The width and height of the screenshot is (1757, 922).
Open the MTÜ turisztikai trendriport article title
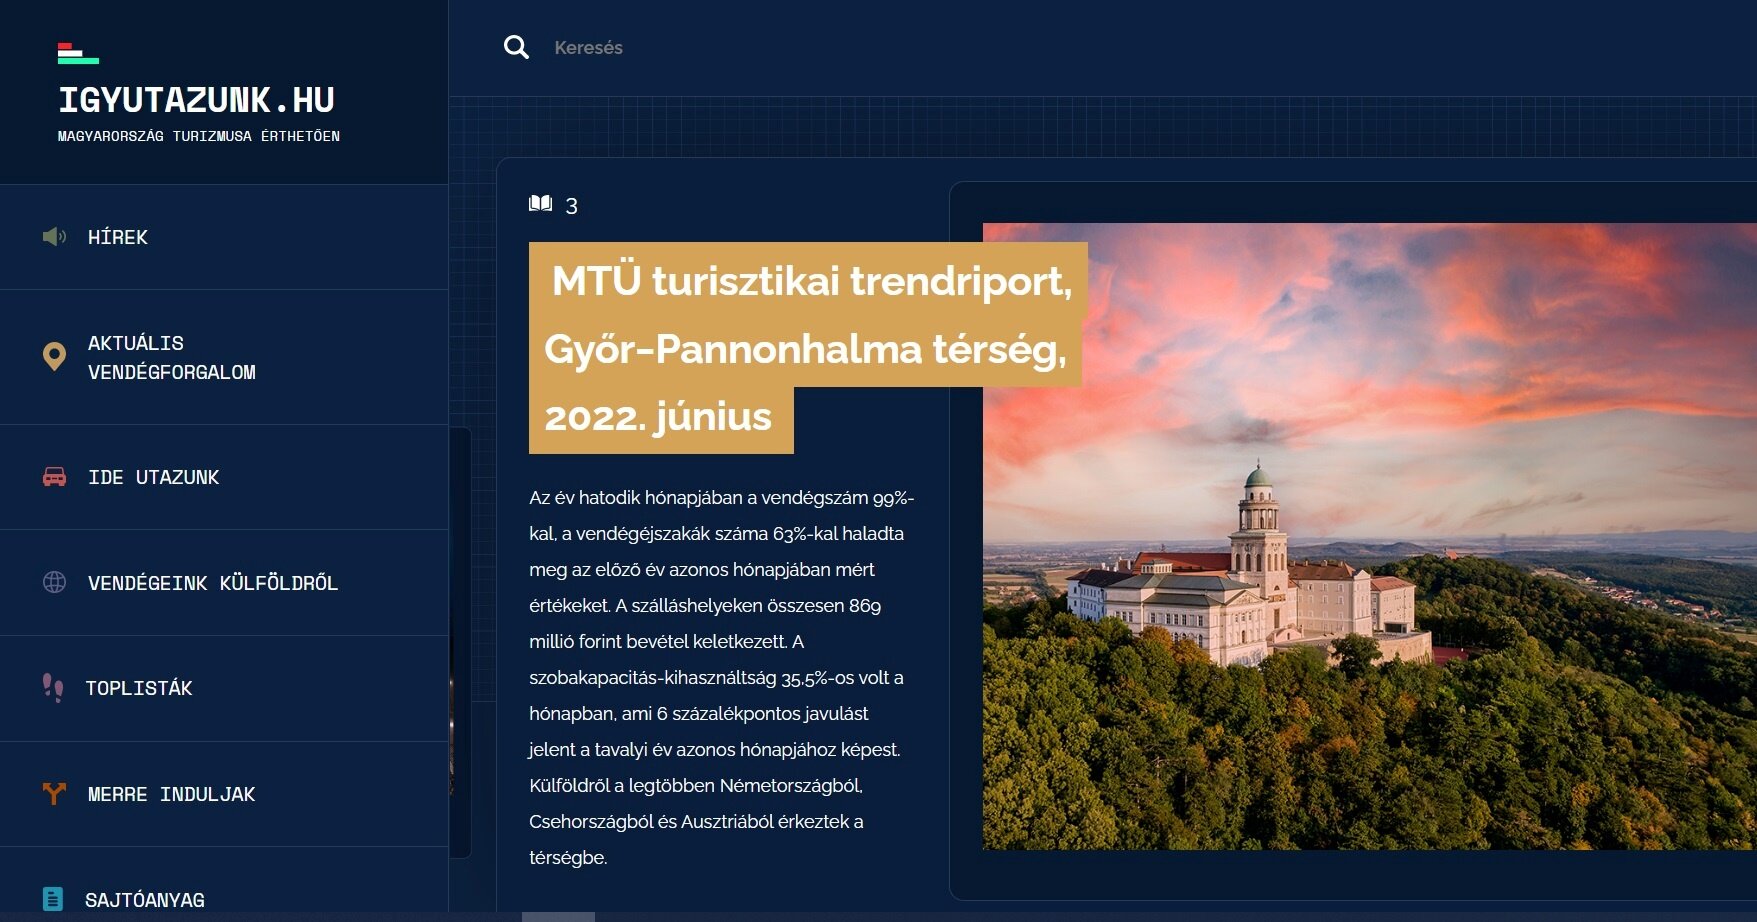[x=808, y=348]
